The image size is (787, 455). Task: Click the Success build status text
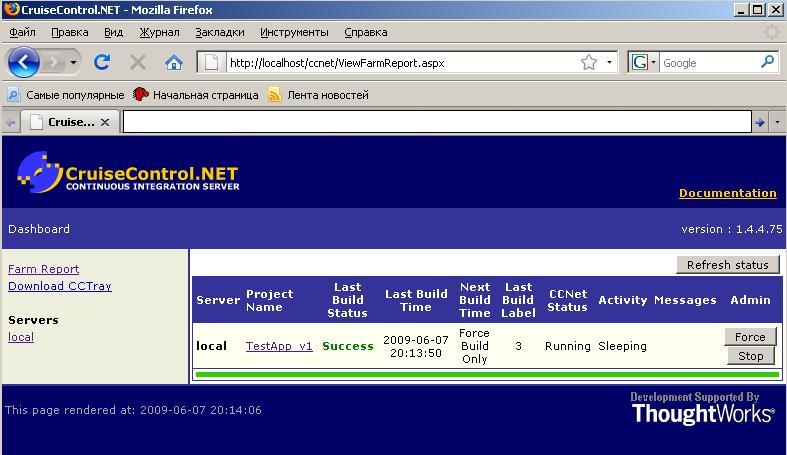(348, 346)
